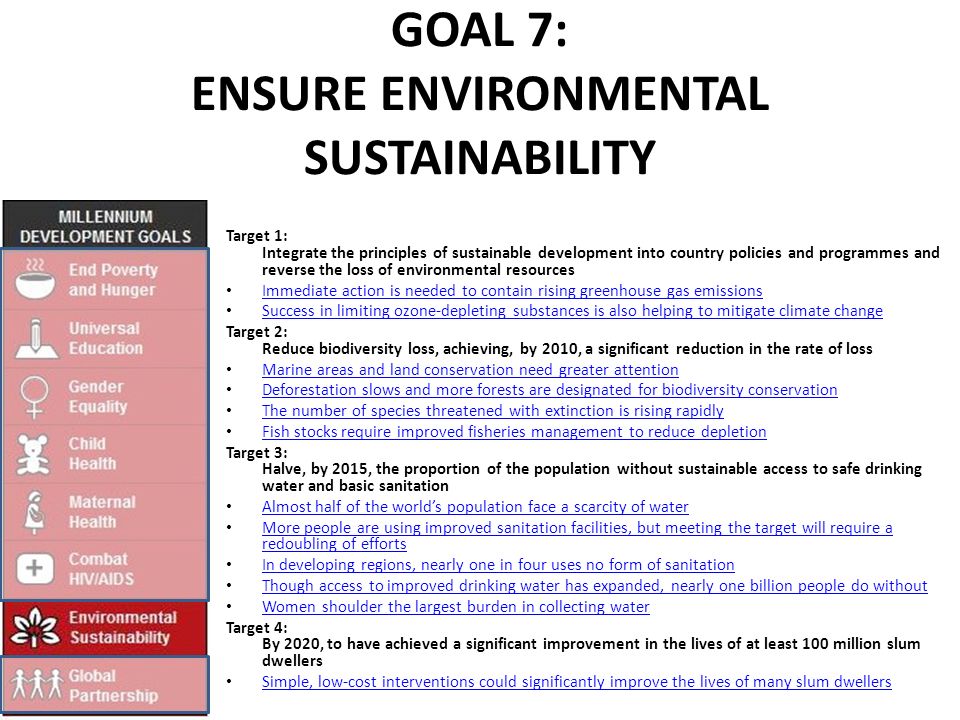Click the Universal Education pencil icon
The width and height of the screenshot is (960, 720).
tap(36, 337)
